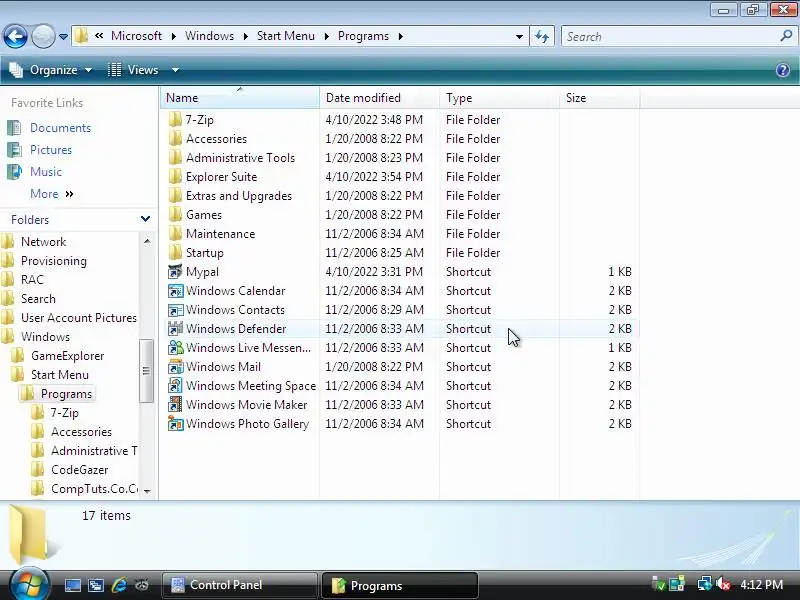Select the Windows Defender shortcut icon
Screen dimensions: 800x600
(175, 329)
